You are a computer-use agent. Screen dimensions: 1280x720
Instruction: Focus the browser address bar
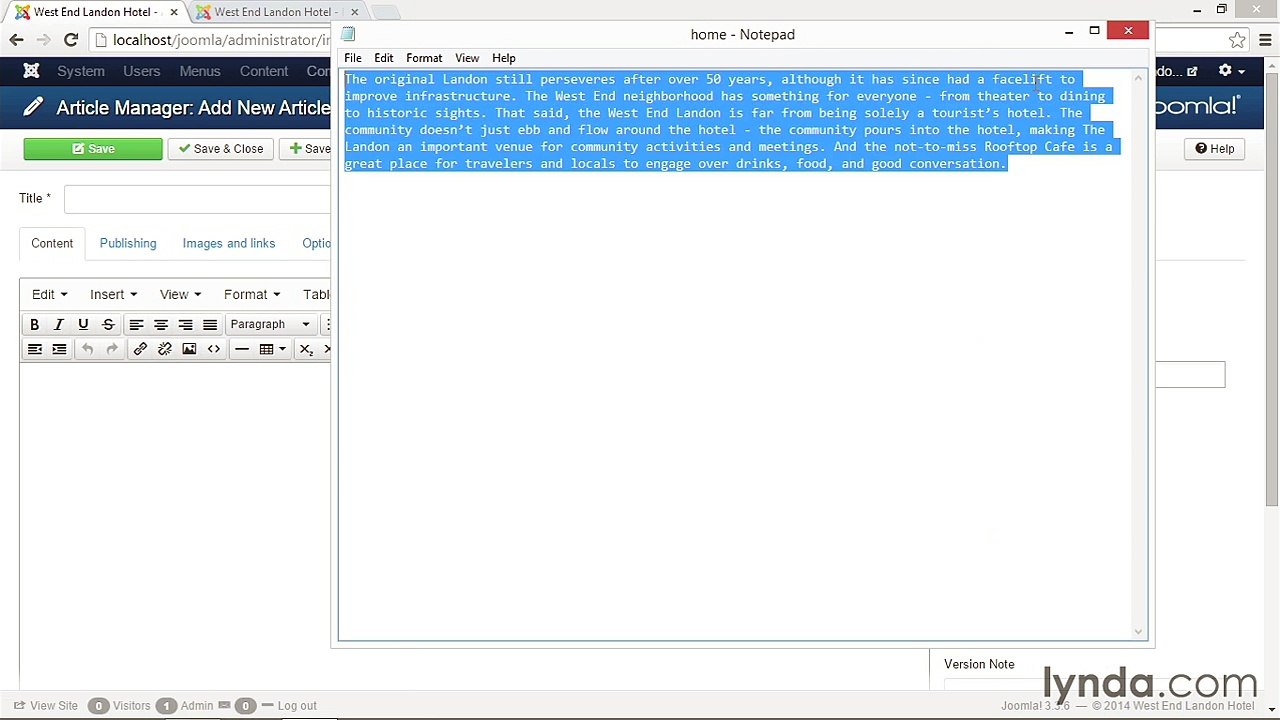[x=210, y=40]
